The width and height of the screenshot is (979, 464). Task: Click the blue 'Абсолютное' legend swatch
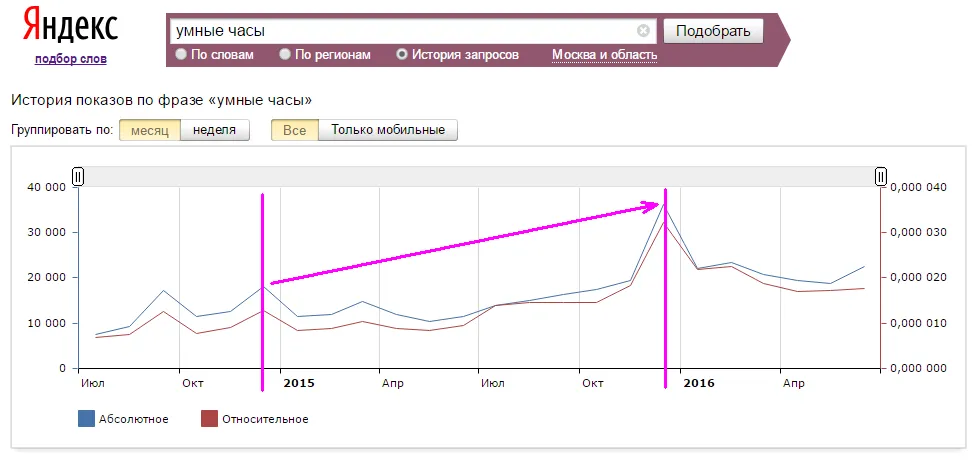coord(86,419)
